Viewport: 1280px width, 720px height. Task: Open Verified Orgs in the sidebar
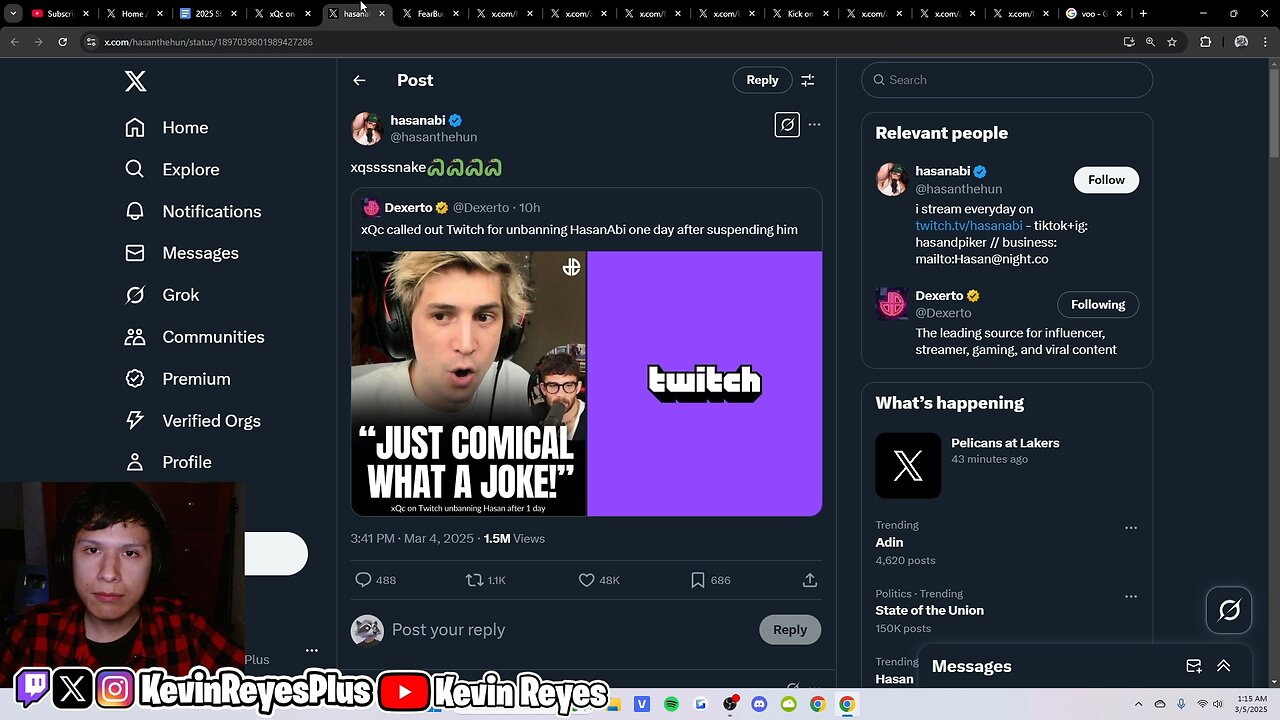coord(193,421)
